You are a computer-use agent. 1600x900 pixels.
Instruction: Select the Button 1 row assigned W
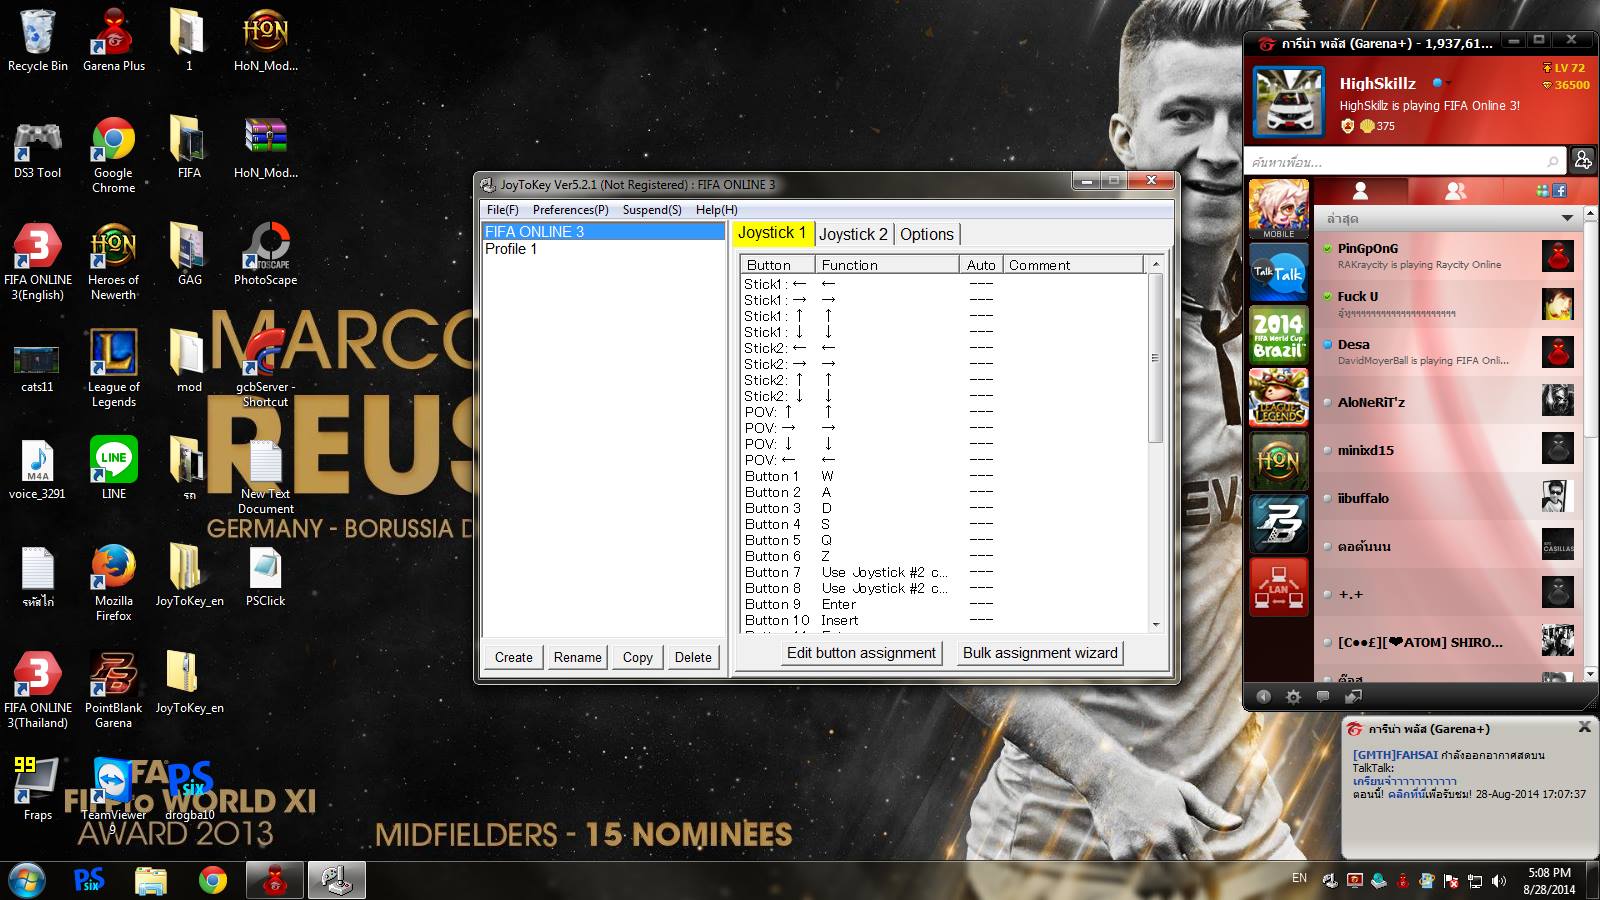[x=942, y=476]
